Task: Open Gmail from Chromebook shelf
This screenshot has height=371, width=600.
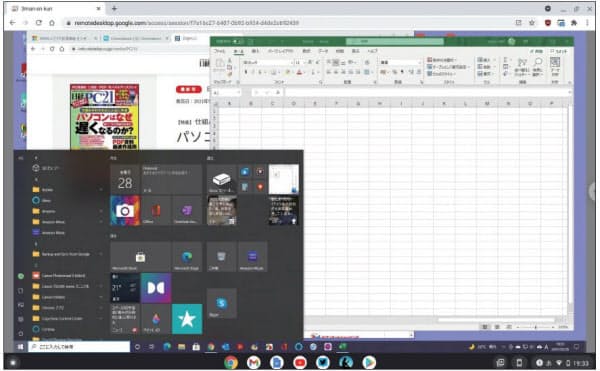Action: click(254, 362)
